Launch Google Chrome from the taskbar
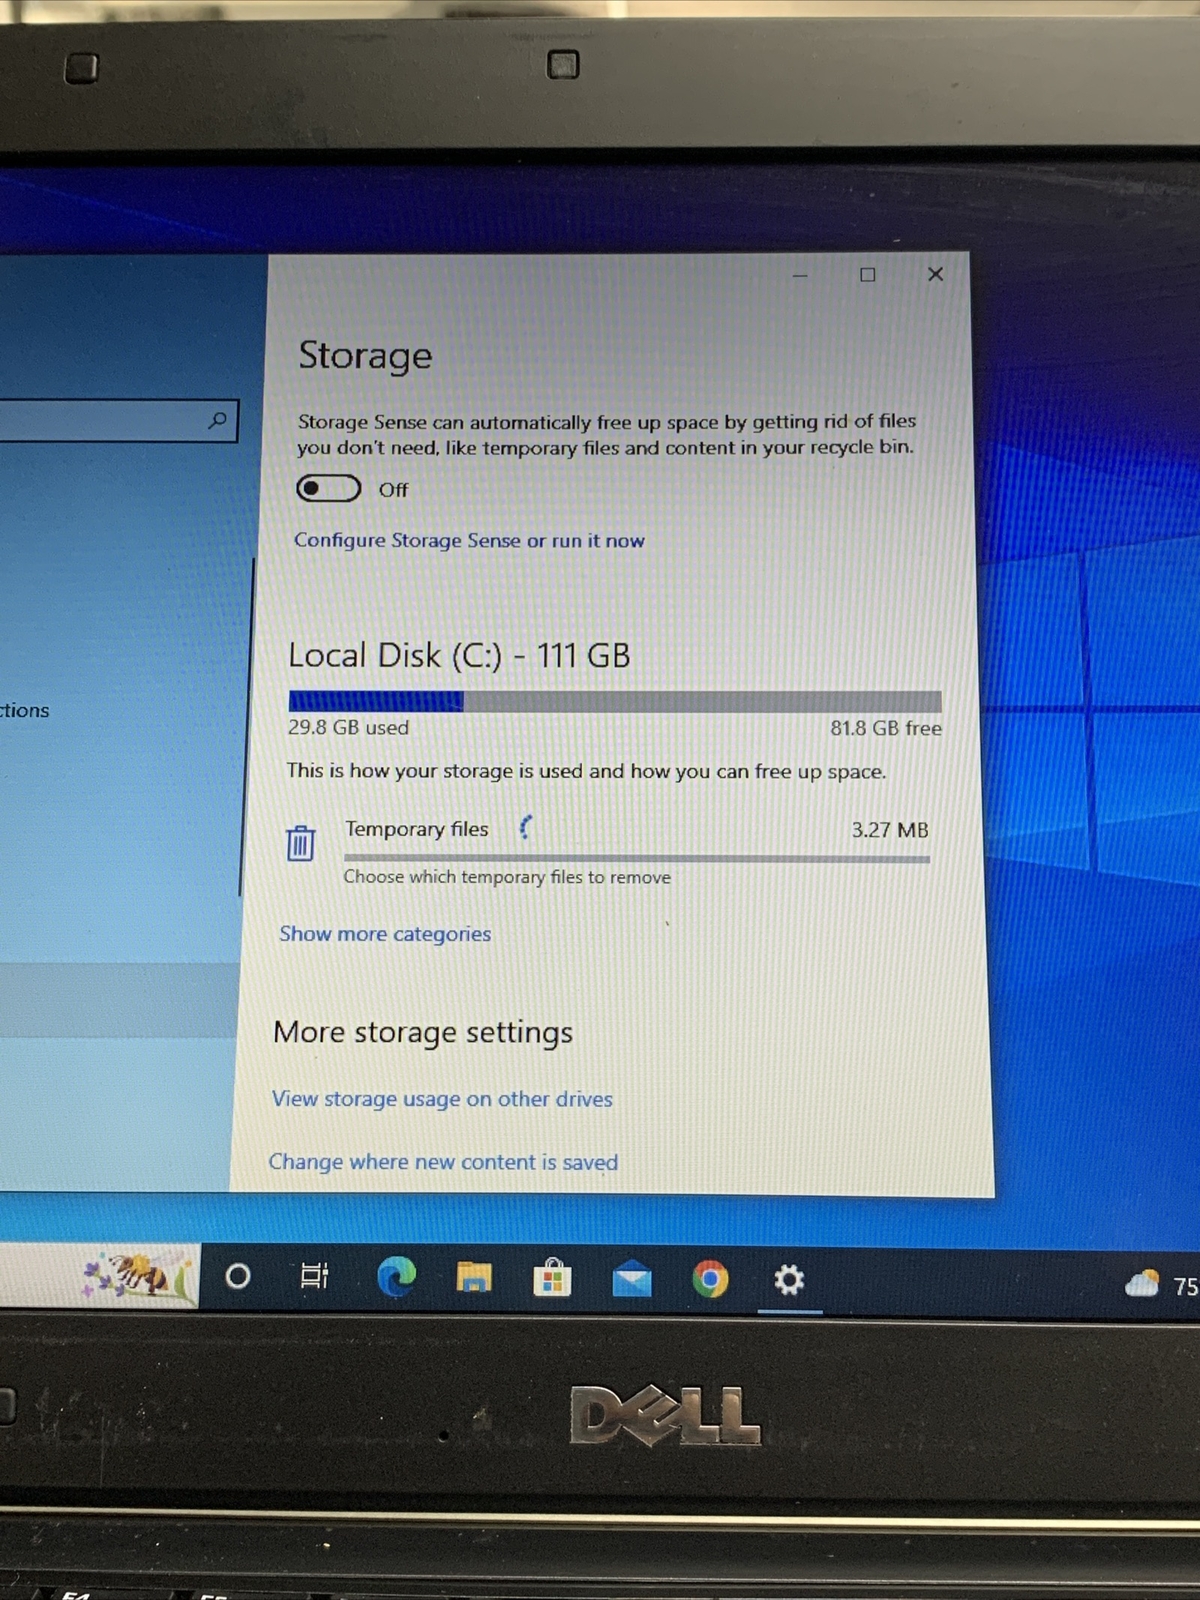Screen dimensions: 1200x1600 [710, 1279]
